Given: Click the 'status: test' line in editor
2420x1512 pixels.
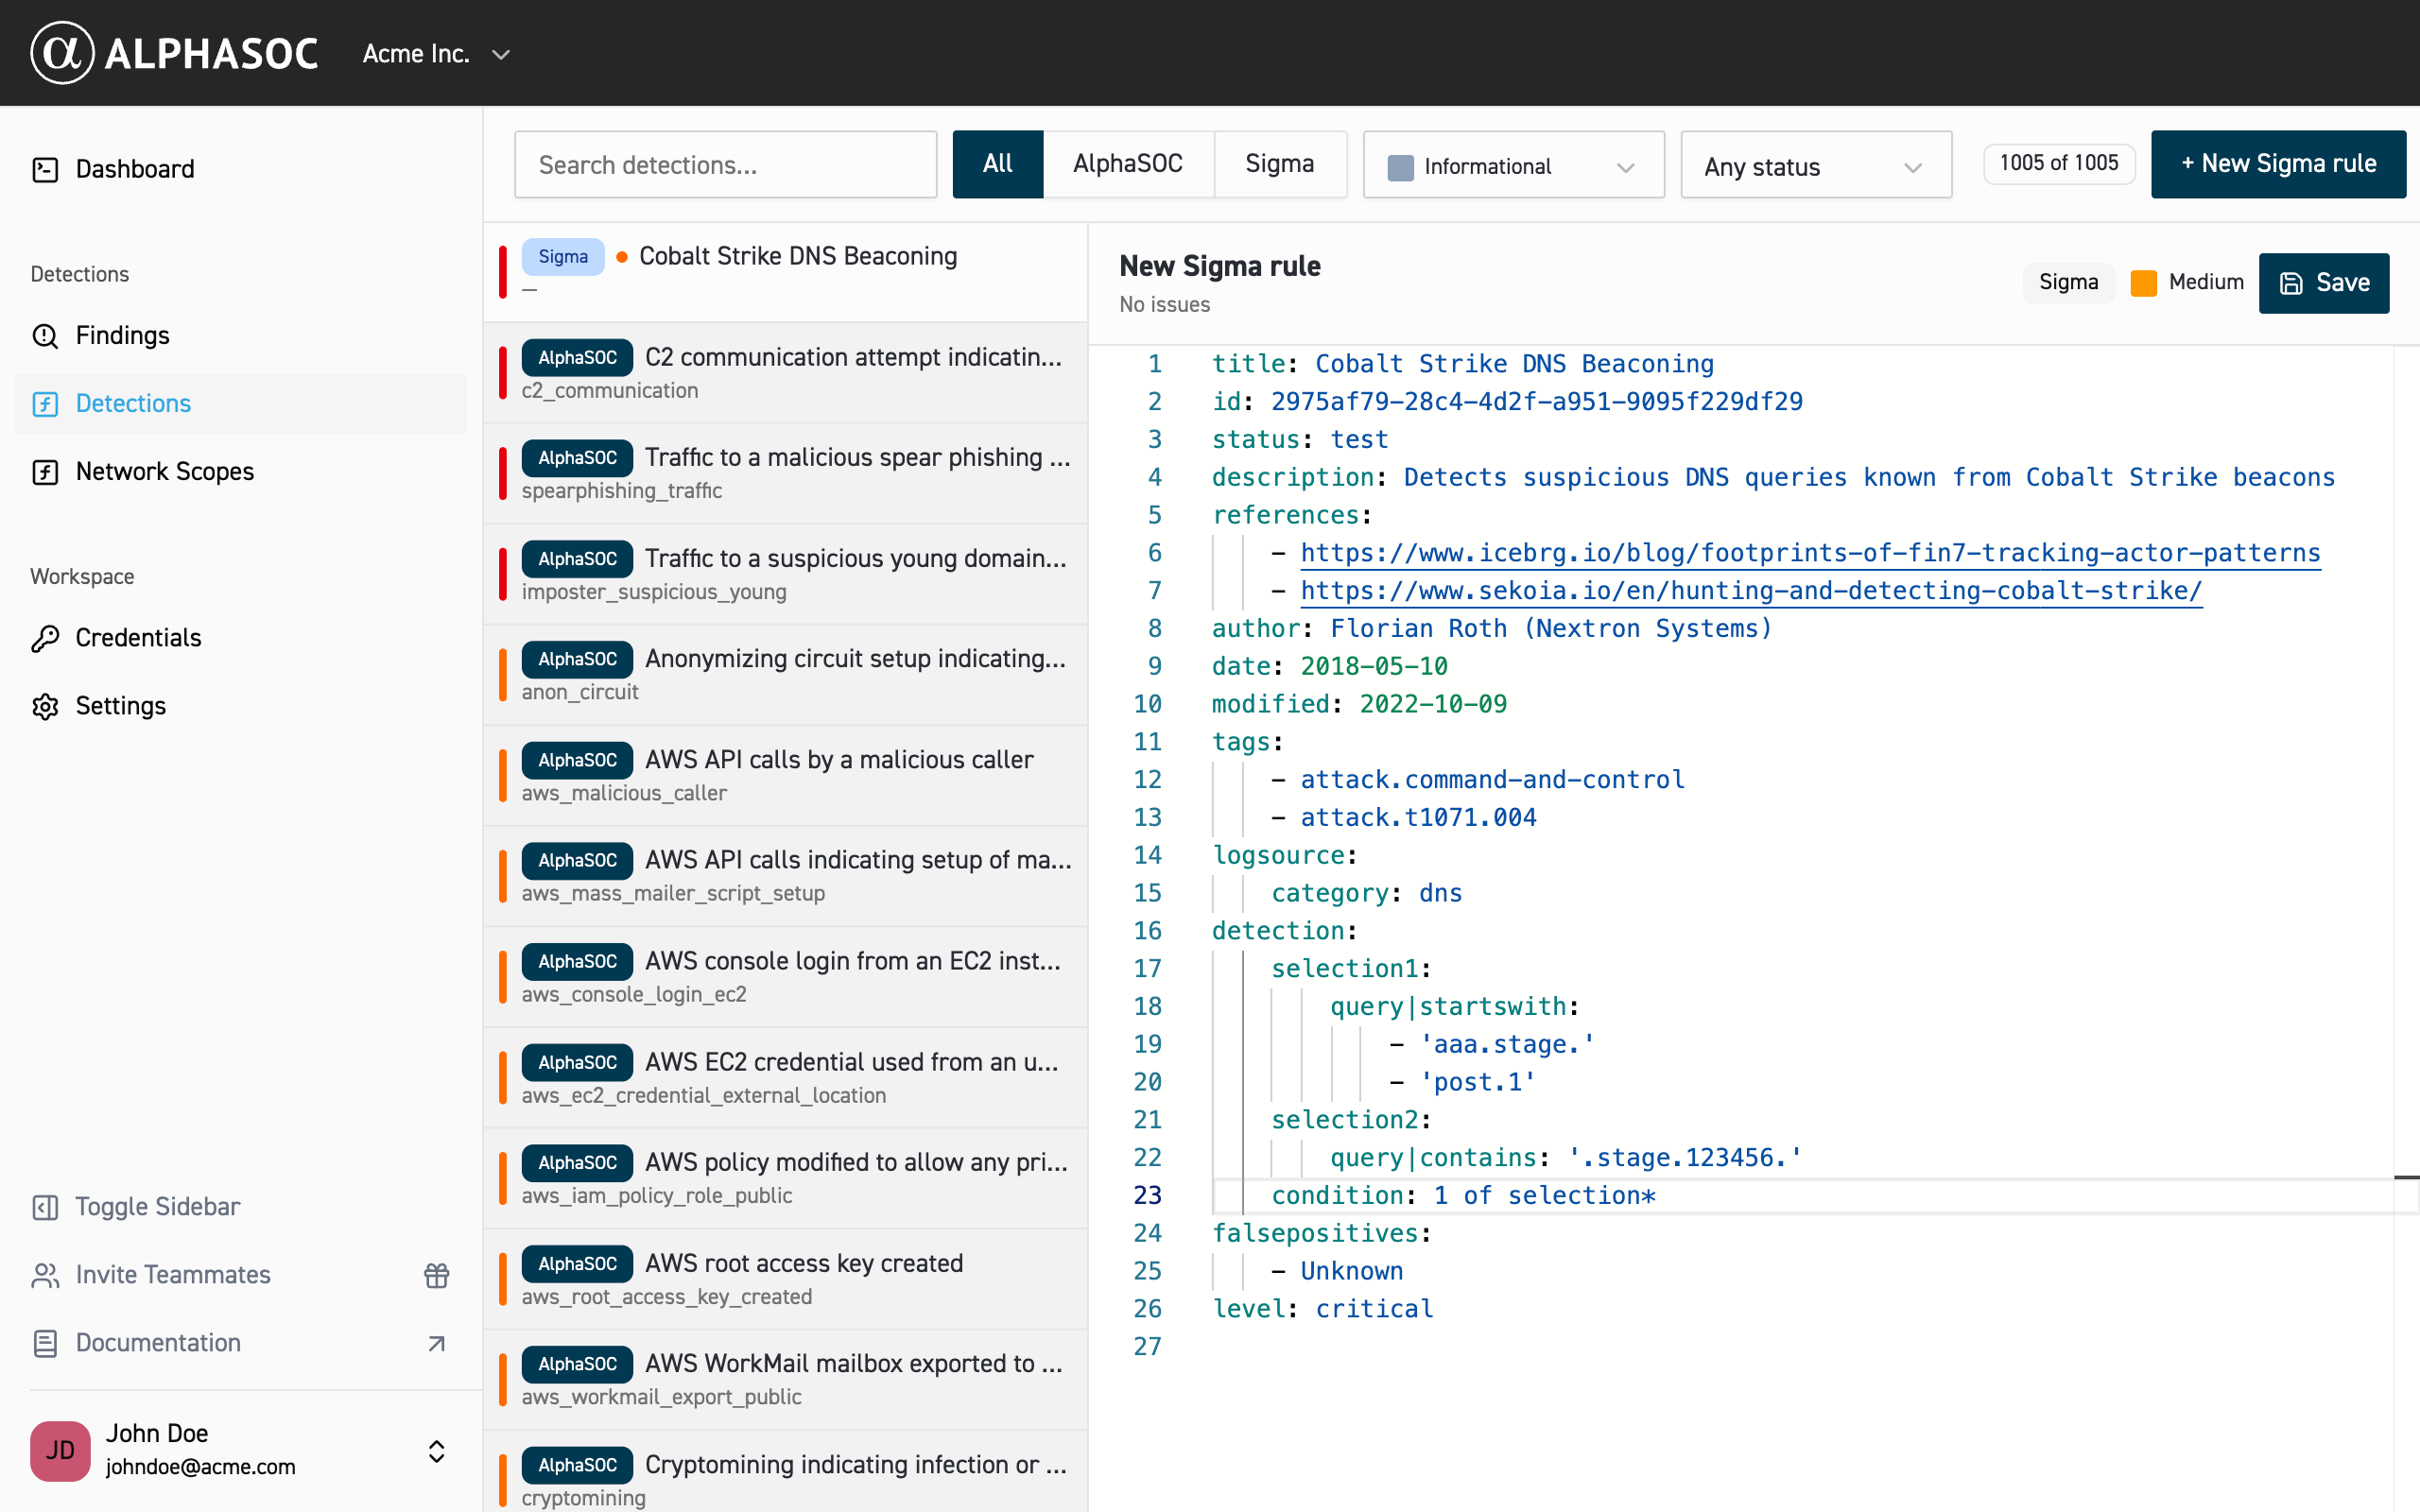Looking at the screenshot, I should coord(1300,440).
